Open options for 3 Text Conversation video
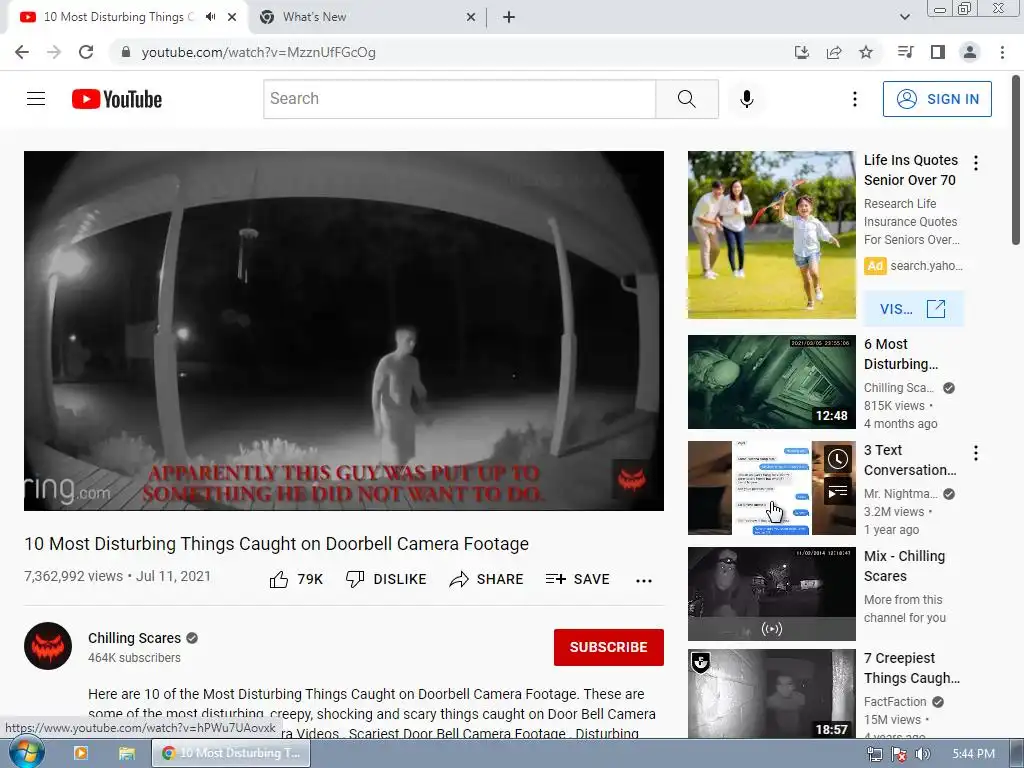Screen dimensions: 1024x768 pos(976,453)
